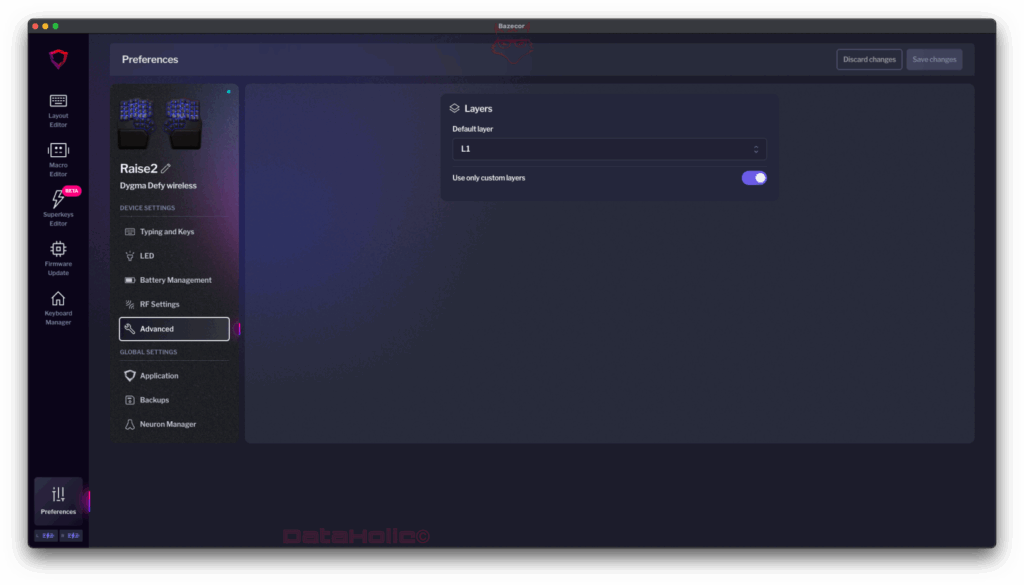Screen dimensions: 1024x585
Task: Disable the Use only custom layers toggle
Action: pyautogui.click(x=754, y=178)
